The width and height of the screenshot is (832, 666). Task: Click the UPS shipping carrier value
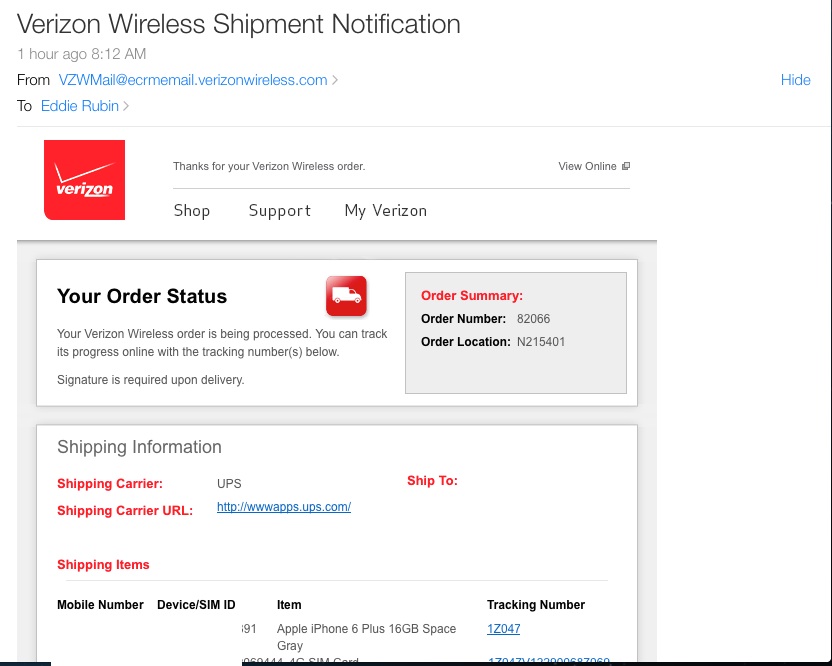coord(229,484)
